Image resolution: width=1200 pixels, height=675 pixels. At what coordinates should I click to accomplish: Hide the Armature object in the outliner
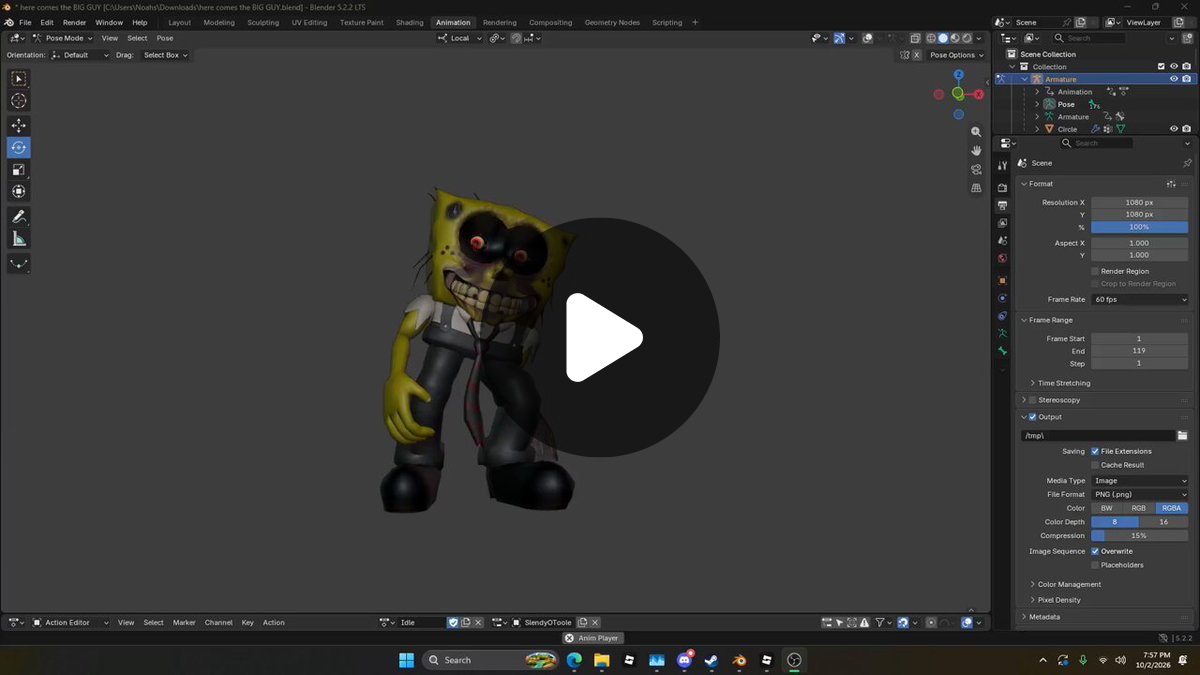1174,79
